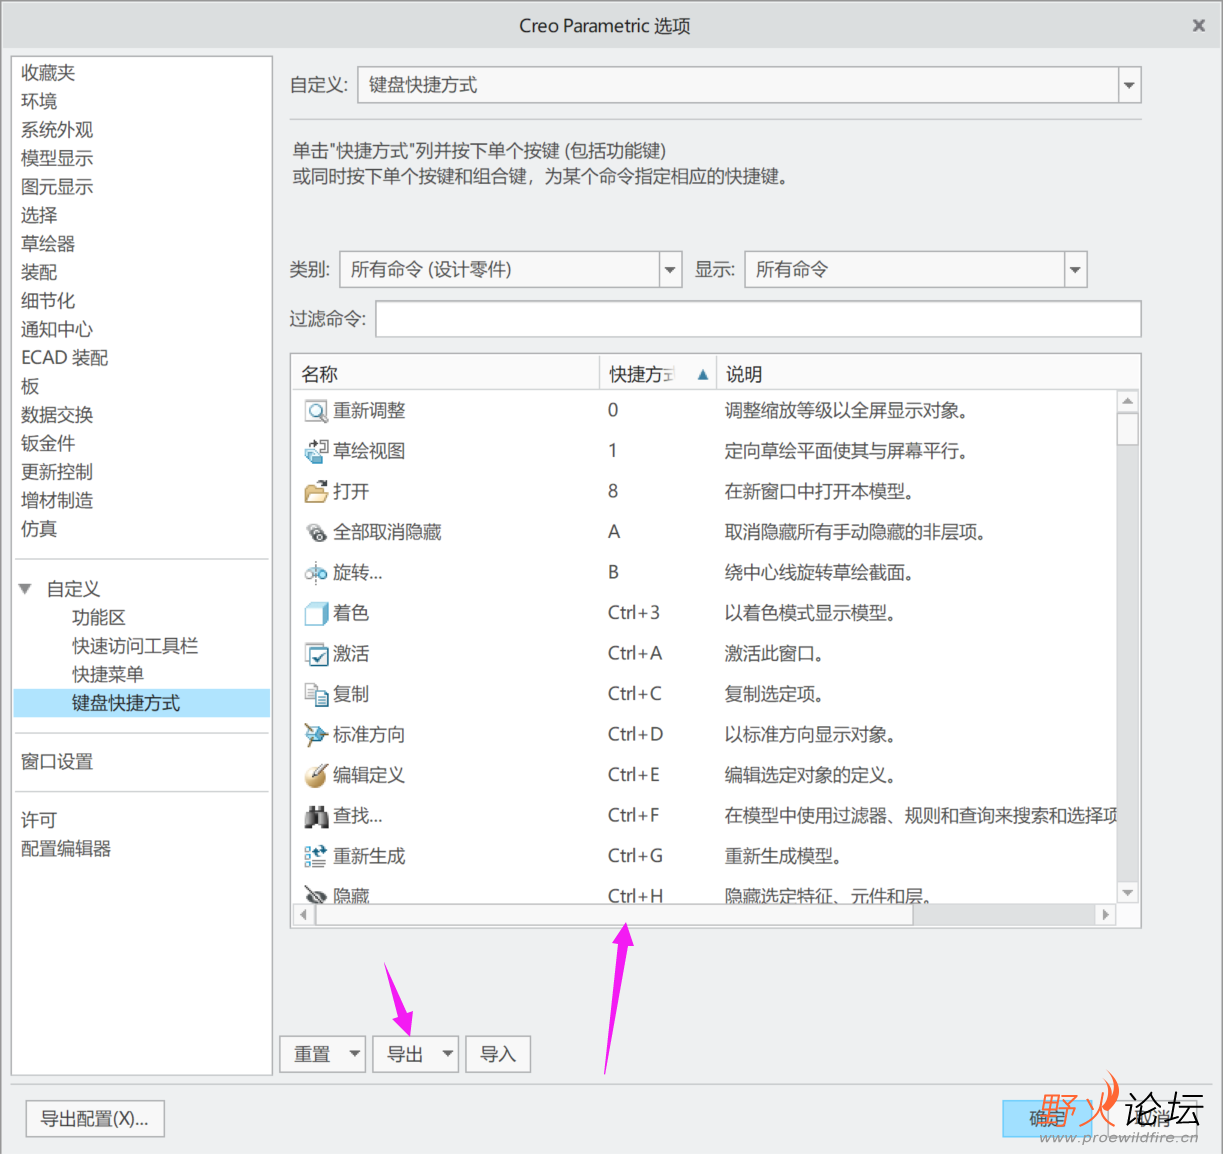Image resolution: width=1223 pixels, height=1154 pixels.
Task: Click shortcut cell 'Ctrl+3'
Action: (x=634, y=613)
